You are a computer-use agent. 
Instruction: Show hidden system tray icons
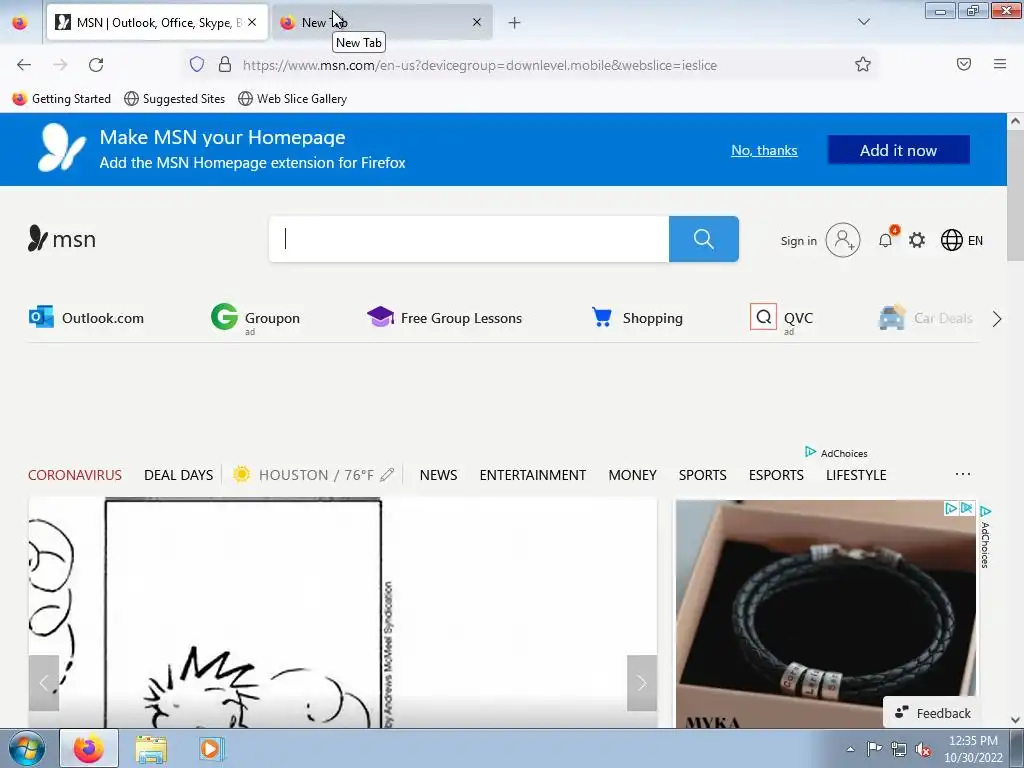[x=850, y=749]
